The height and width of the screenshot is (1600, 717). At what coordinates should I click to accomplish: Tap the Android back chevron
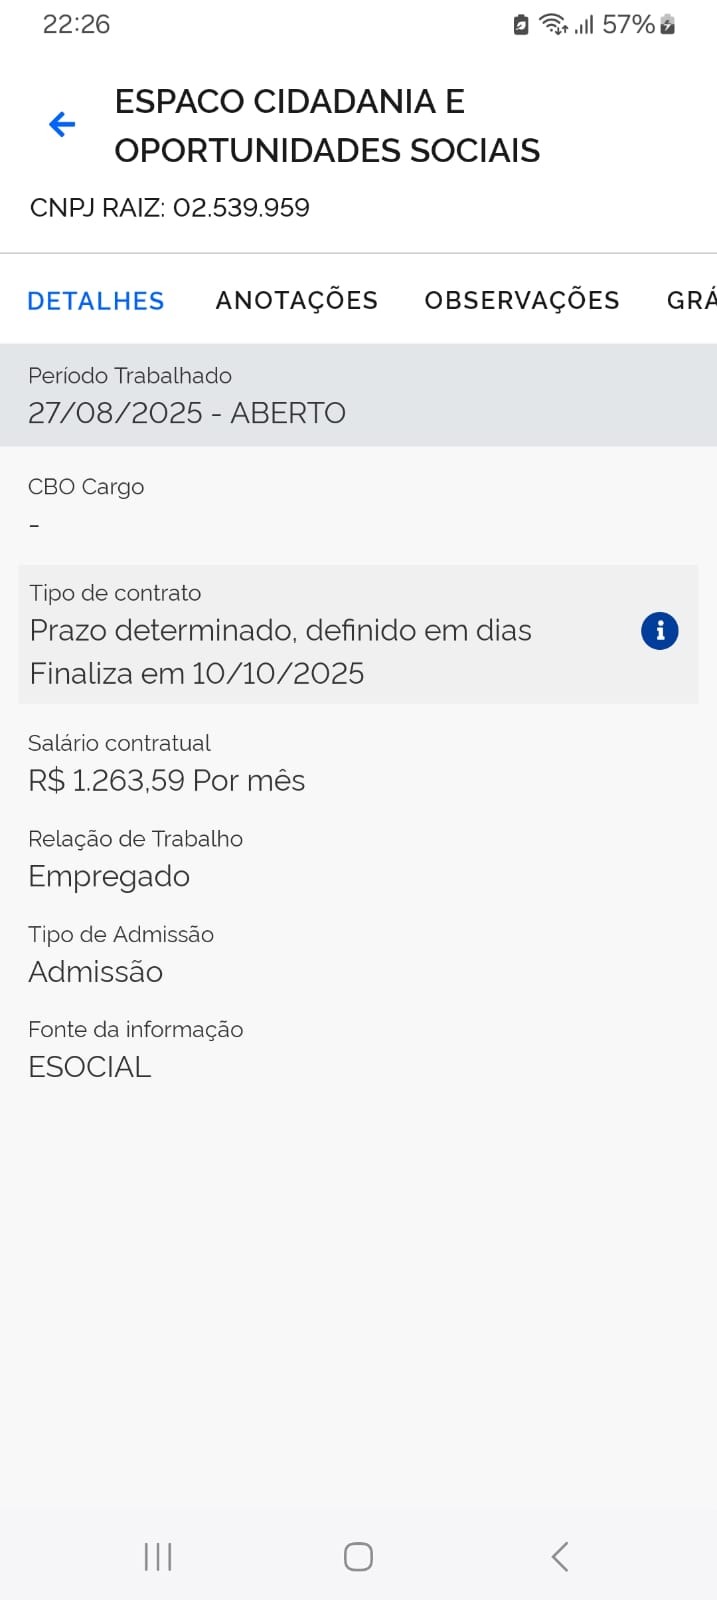560,1556
